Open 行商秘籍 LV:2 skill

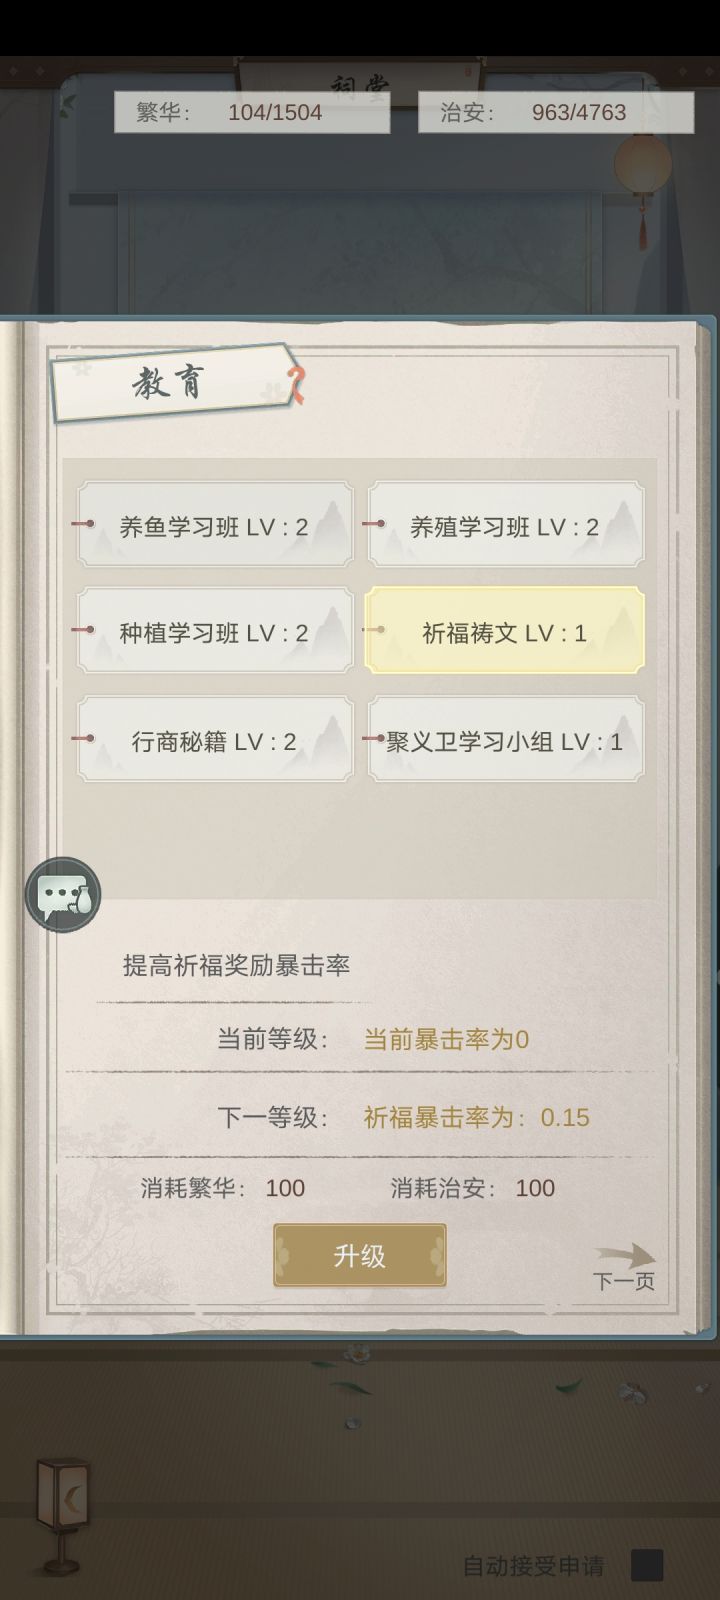point(215,740)
